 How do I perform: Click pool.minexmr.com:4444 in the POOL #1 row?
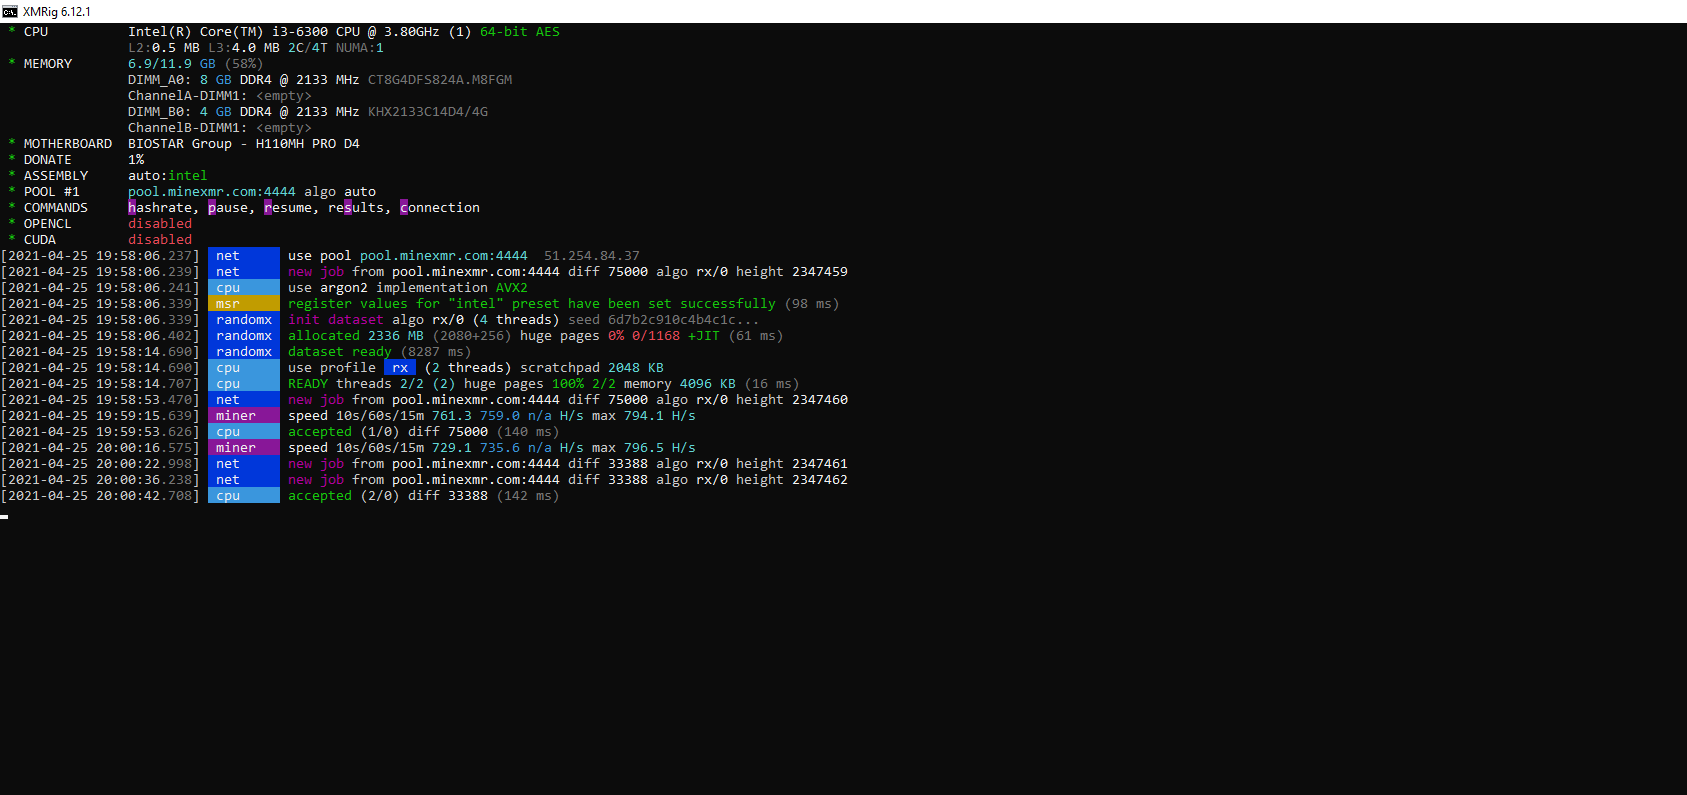click(x=211, y=192)
